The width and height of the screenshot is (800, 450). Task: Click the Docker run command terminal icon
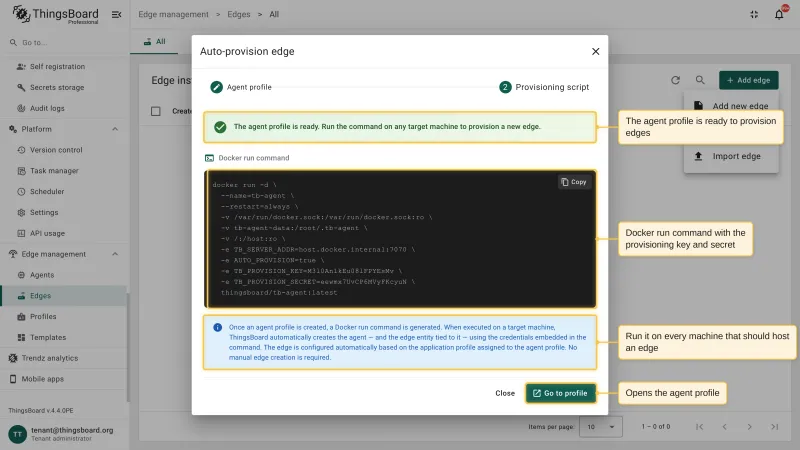click(x=209, y=158)
